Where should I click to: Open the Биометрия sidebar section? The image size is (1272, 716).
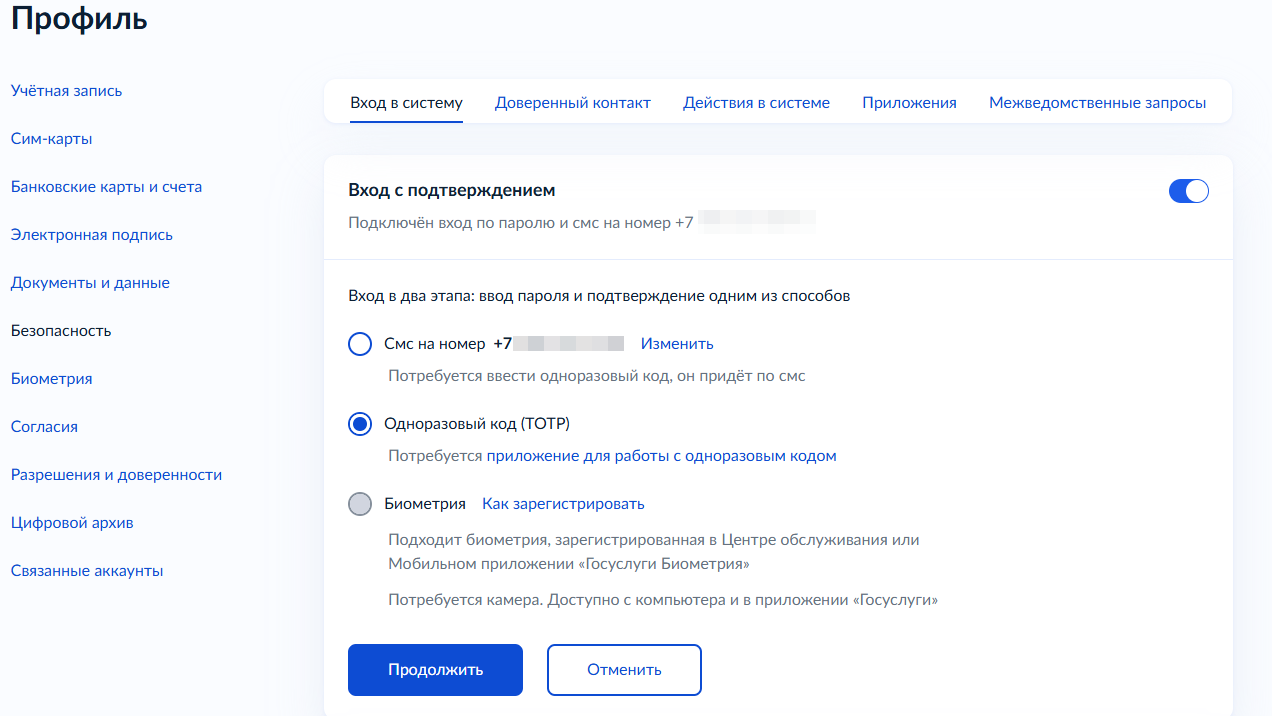click(51, 378)
